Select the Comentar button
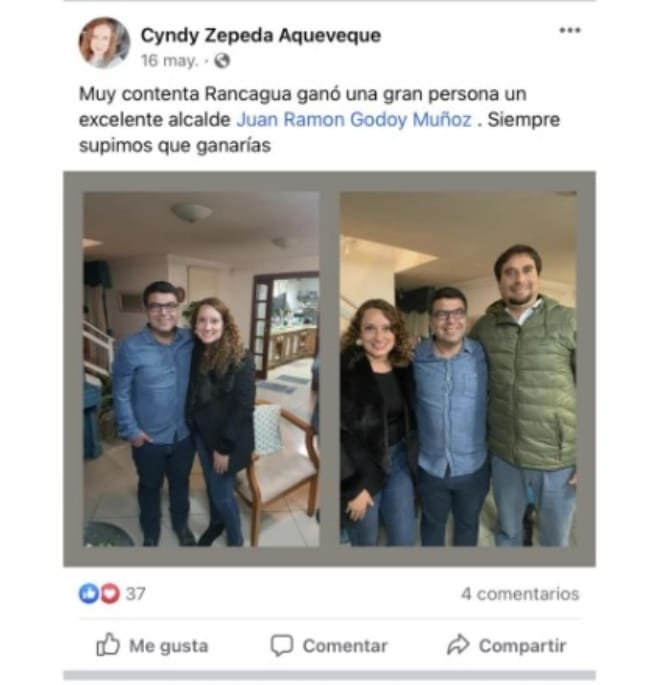 tap(329, 645)
